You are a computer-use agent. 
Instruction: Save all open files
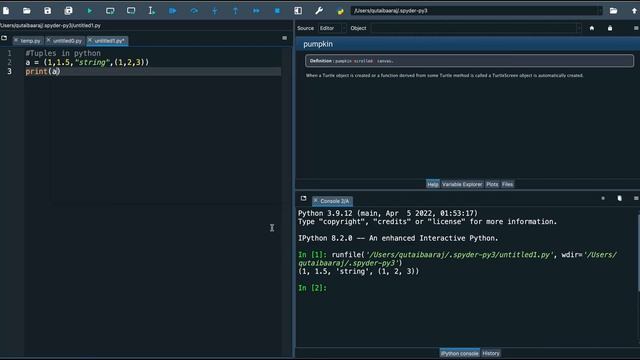68,11
